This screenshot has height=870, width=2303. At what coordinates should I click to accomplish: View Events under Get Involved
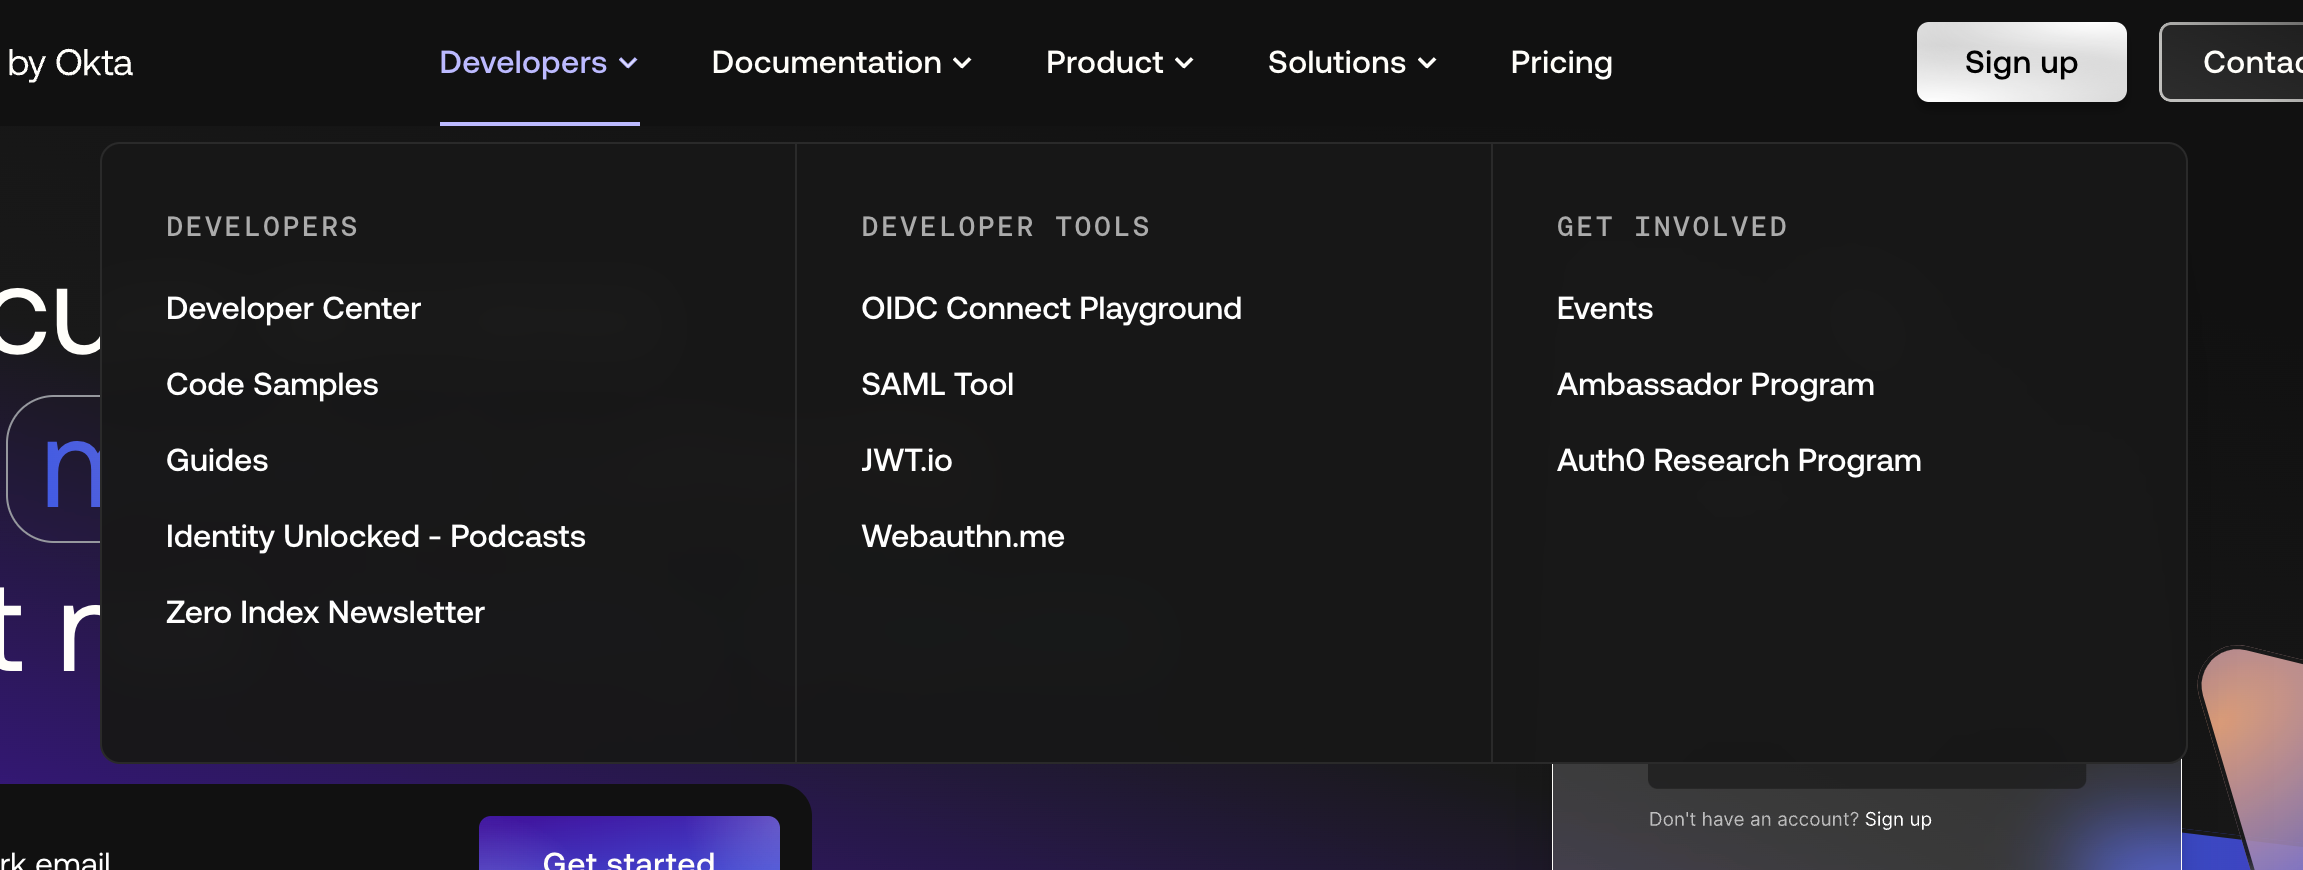(1604, 308)
